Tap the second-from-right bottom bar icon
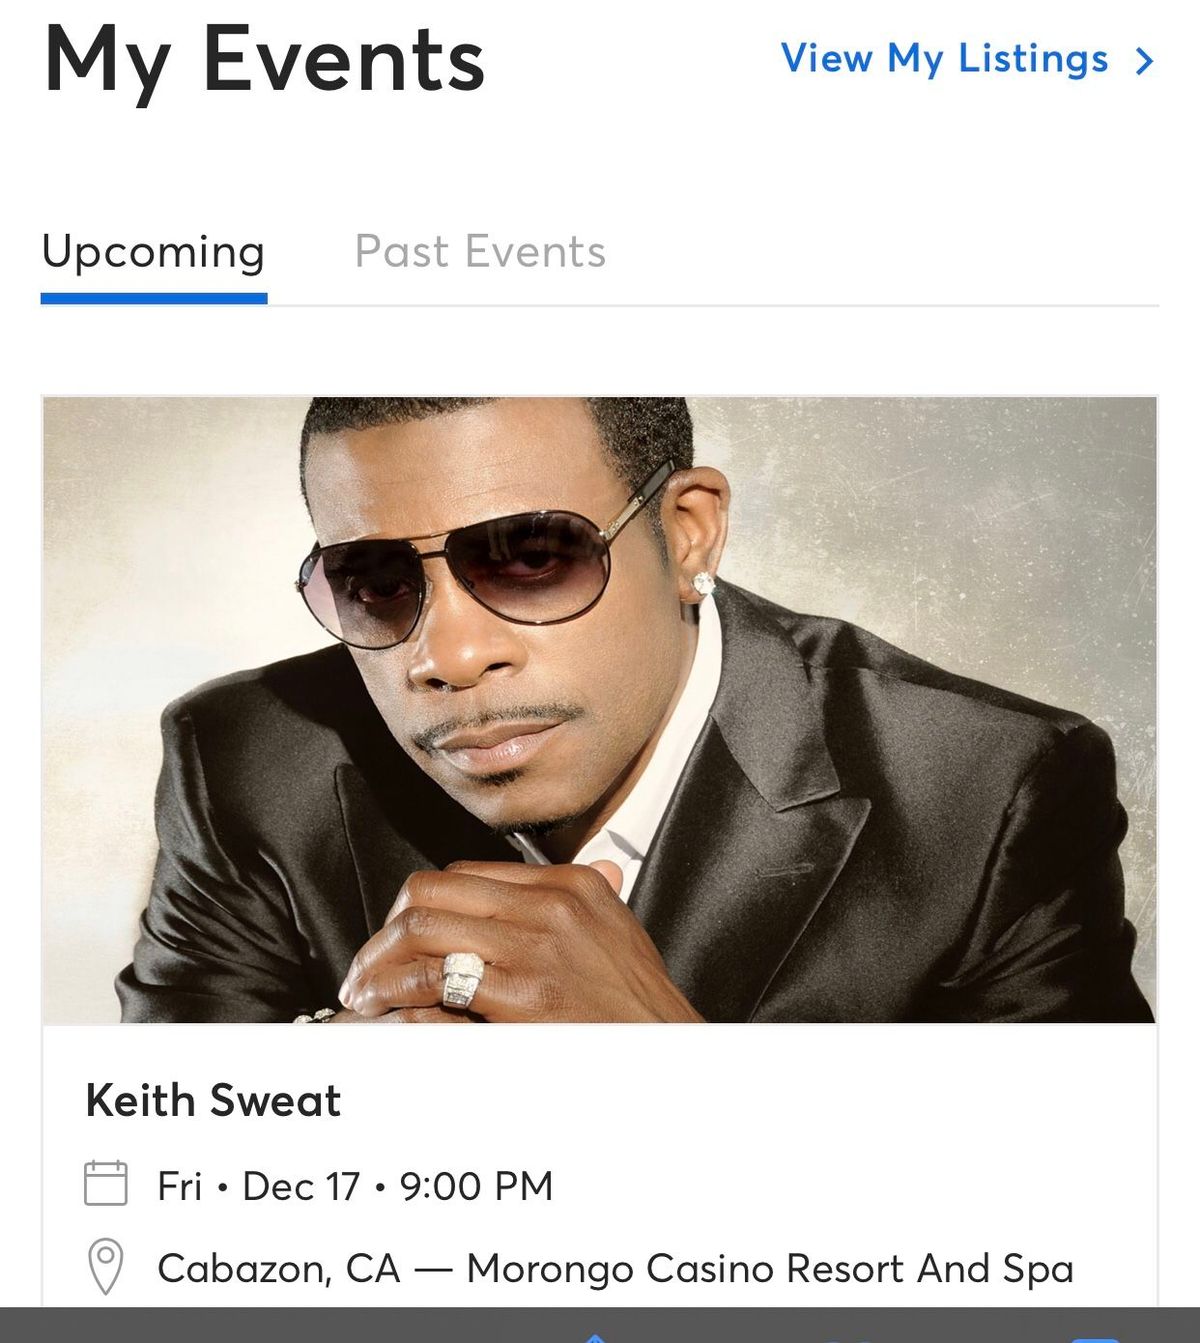The height and width of the screenshot is (1343, 1200). tap(846, 1338)
